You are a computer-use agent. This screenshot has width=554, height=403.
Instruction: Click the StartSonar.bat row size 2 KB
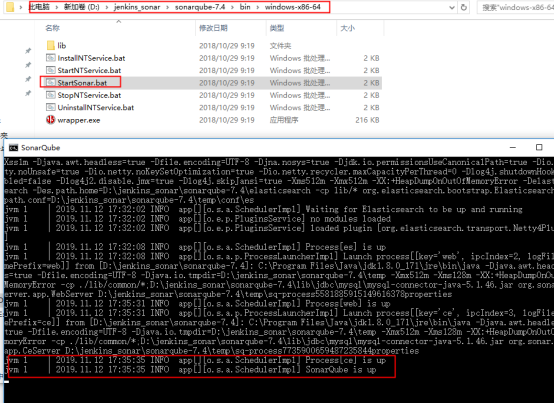[x=371, y=83]
